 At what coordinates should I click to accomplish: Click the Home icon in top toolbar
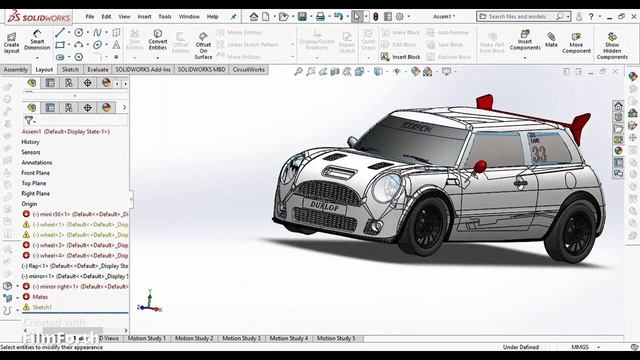[254, 17]
